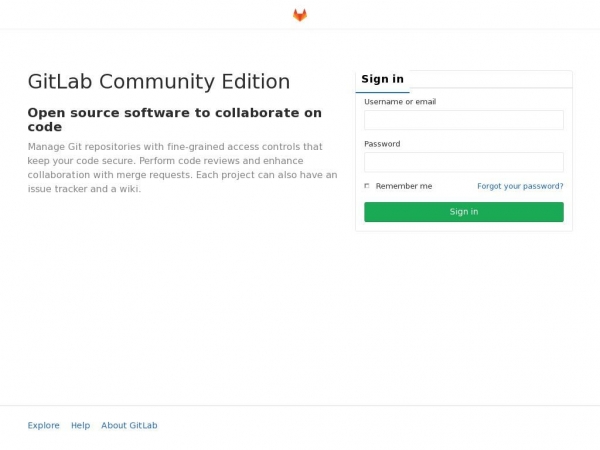Select the Sign in tab
The image size is (600, 450).
click(x=382, y=79)
